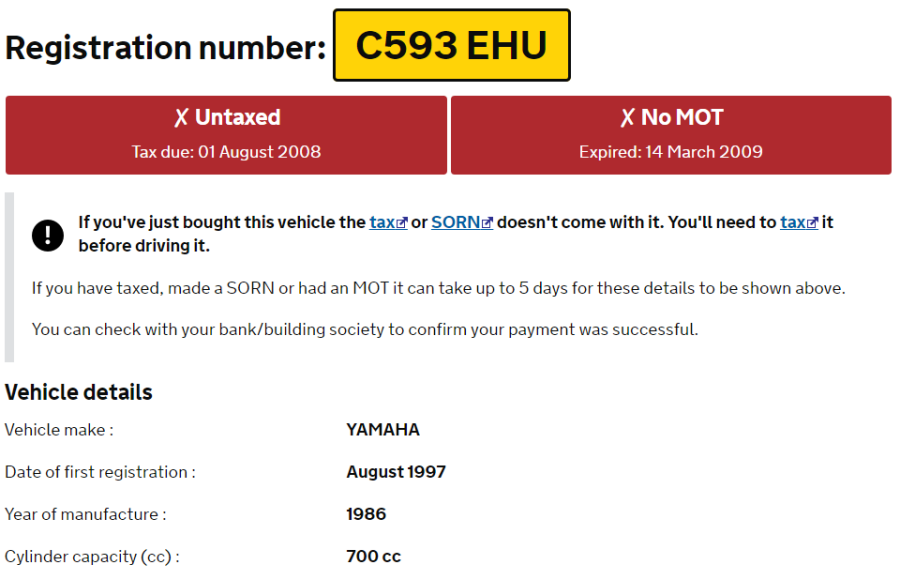The height and width of the screenshot is (580, 900).
Task: Open the 'tax' link before 'it'
Action: pyautogui.click(x=793, y=222)
